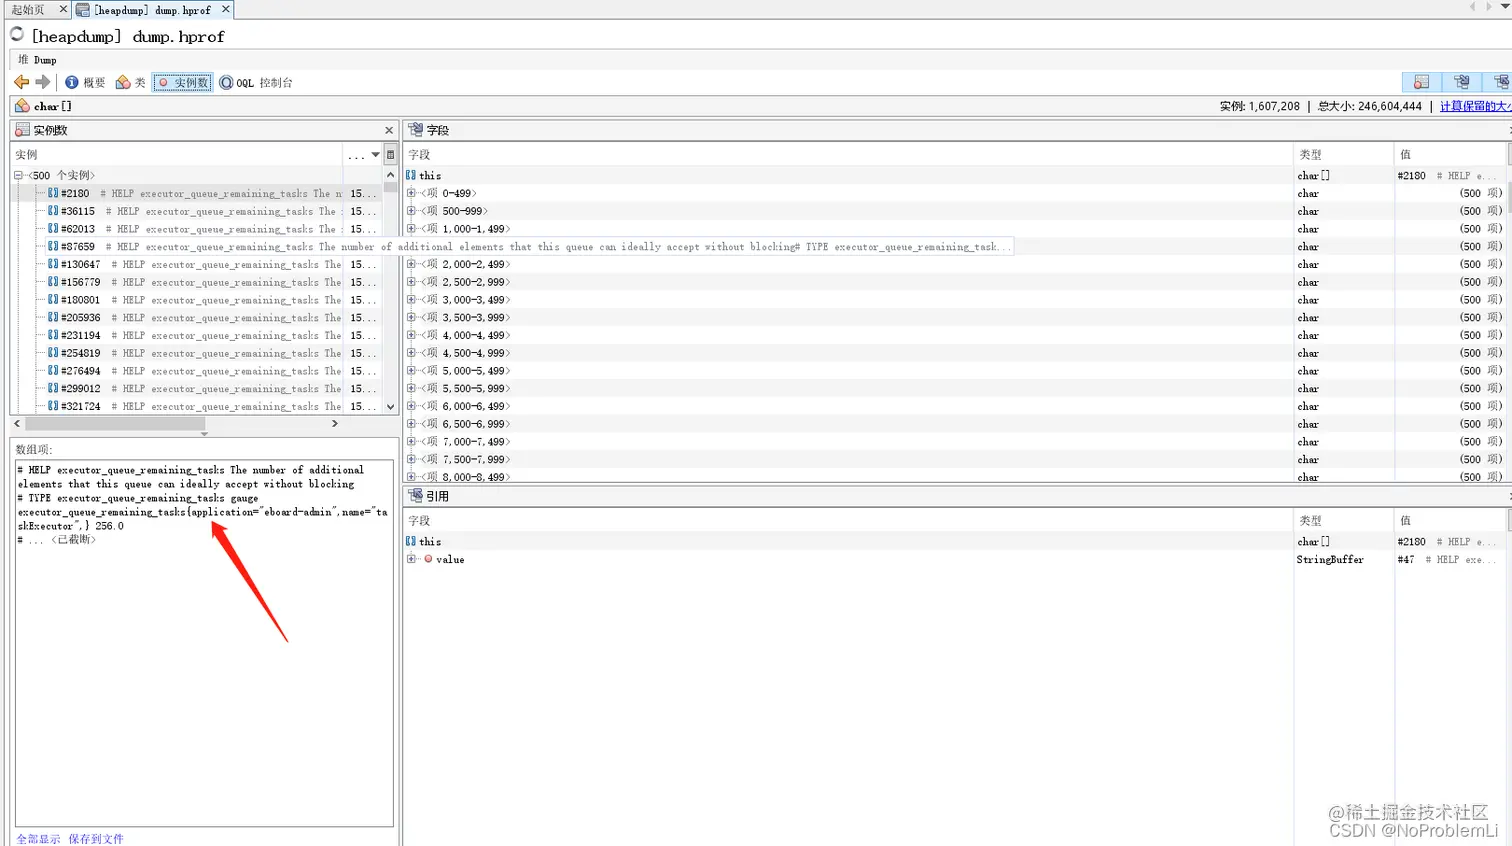Expand the <项 1,000-1,499> node

411,229
